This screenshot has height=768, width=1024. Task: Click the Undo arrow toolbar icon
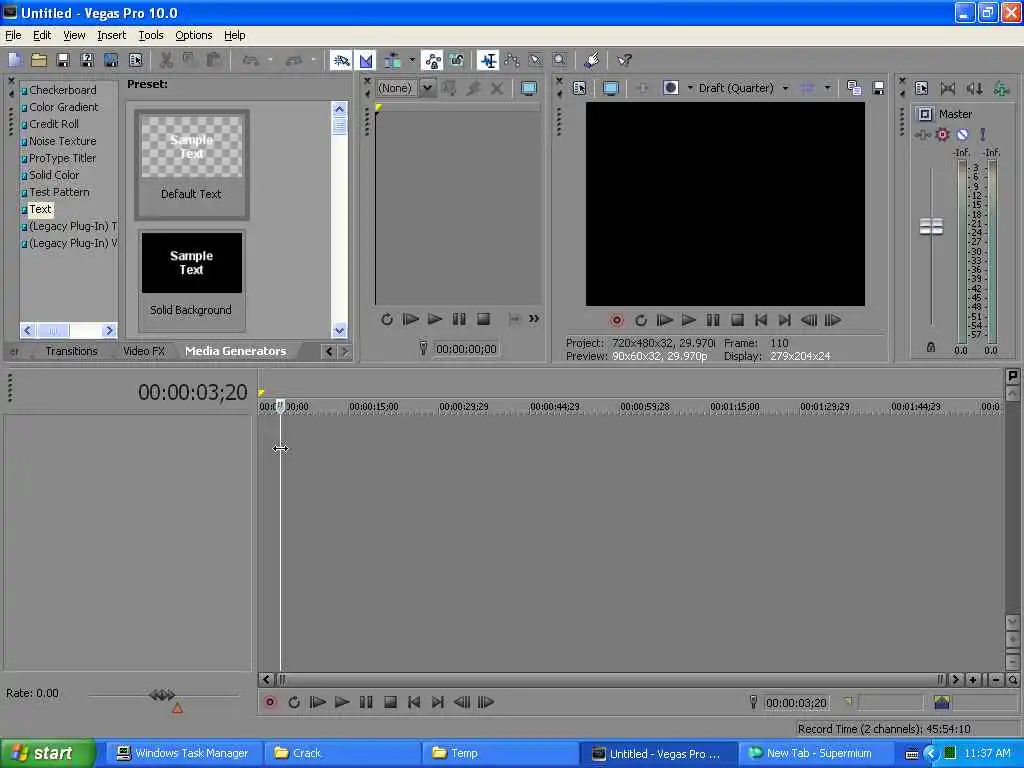click(x=251, y=61)
